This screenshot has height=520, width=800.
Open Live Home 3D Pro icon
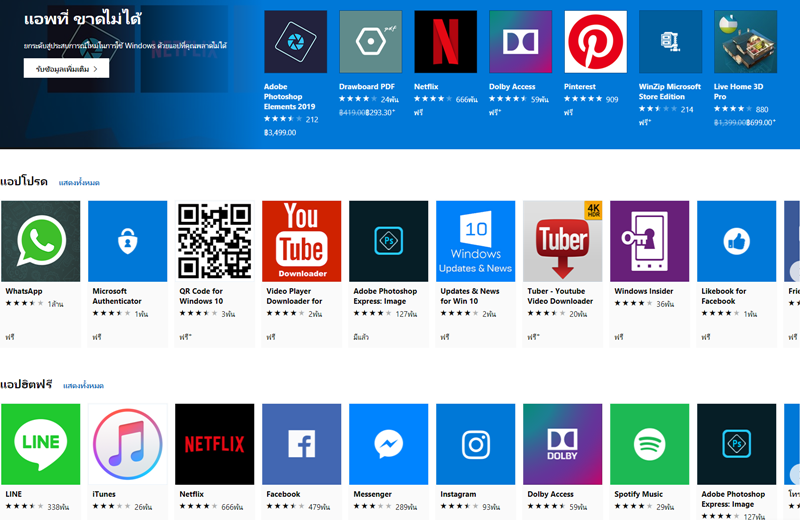tap(745, 42)
